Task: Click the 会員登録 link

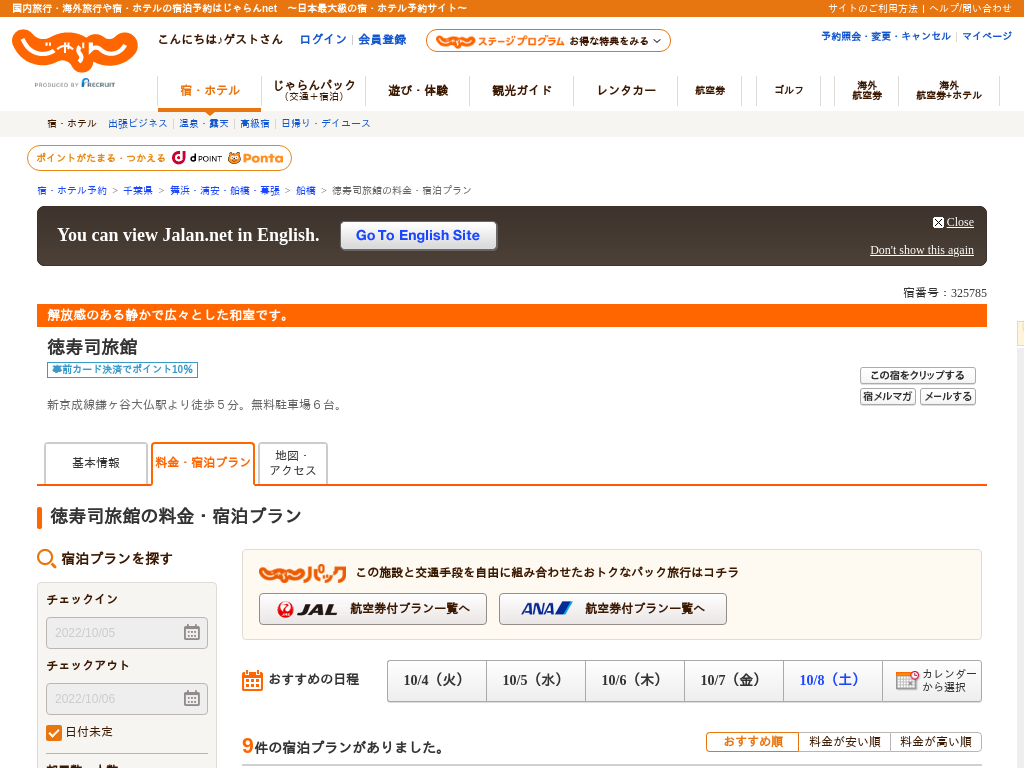Action: coord(382,40)
